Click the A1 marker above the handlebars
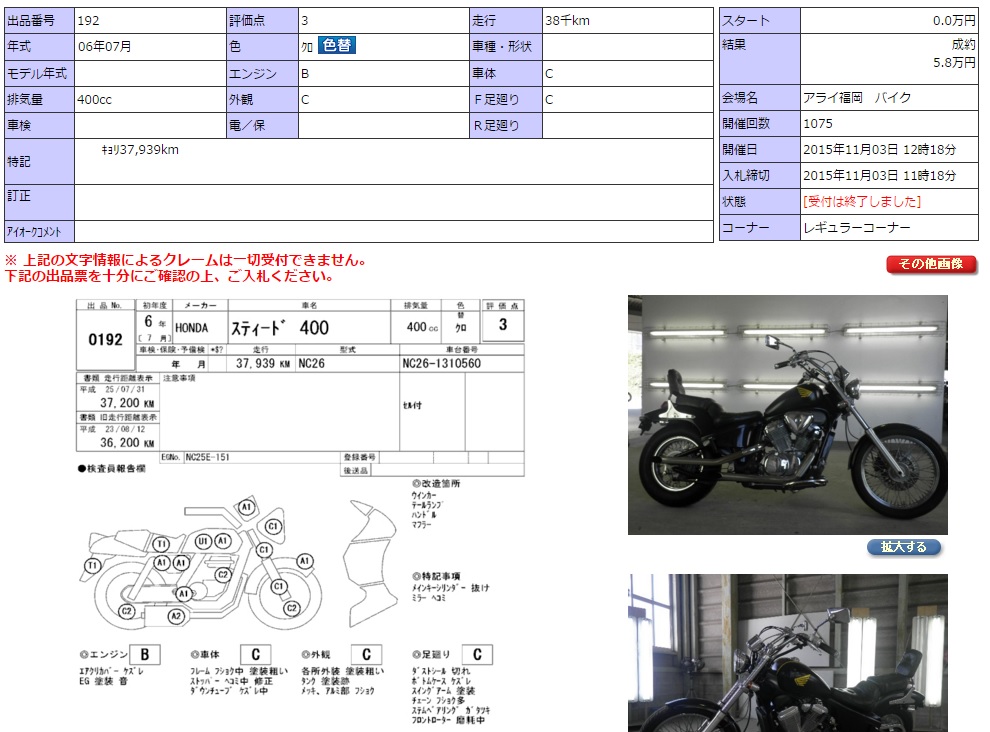 point(246,507)
